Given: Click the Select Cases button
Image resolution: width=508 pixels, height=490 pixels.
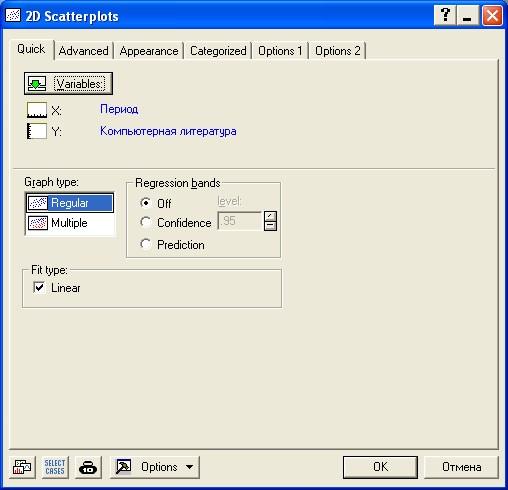Looking at the screenshot, I should pos(55,467).
